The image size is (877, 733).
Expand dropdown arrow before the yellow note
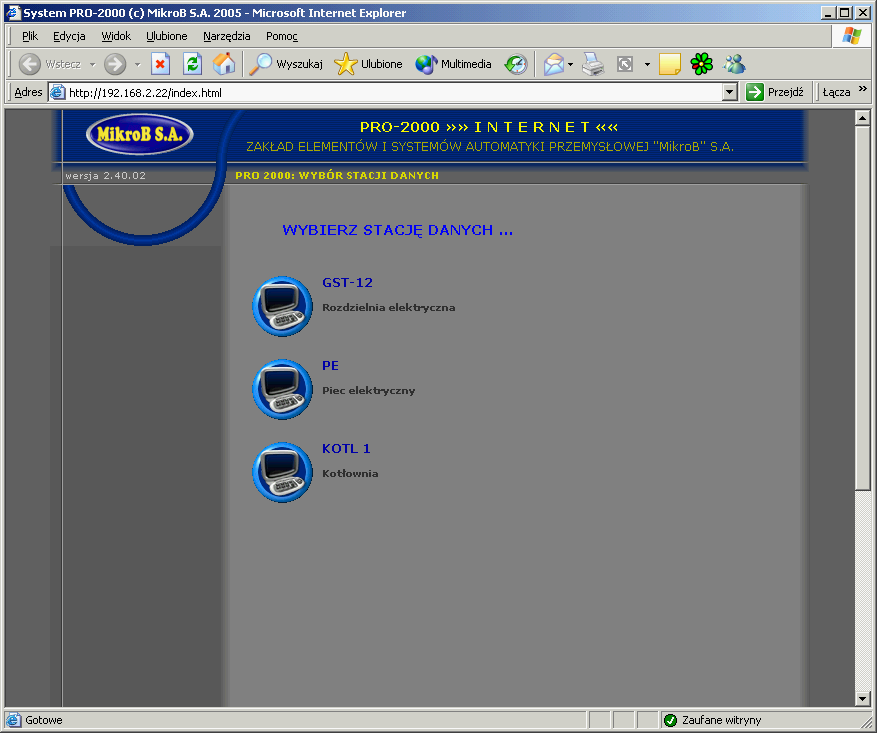[647, 64]
